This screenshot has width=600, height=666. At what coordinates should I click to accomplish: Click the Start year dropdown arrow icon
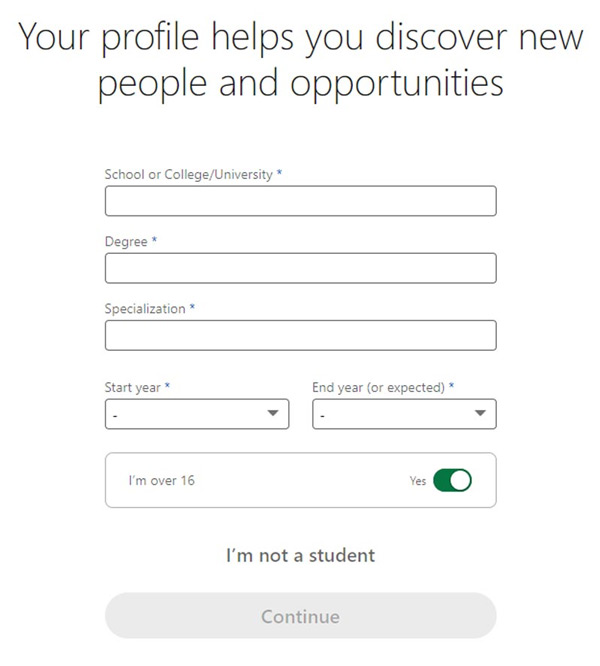(272, 413)
